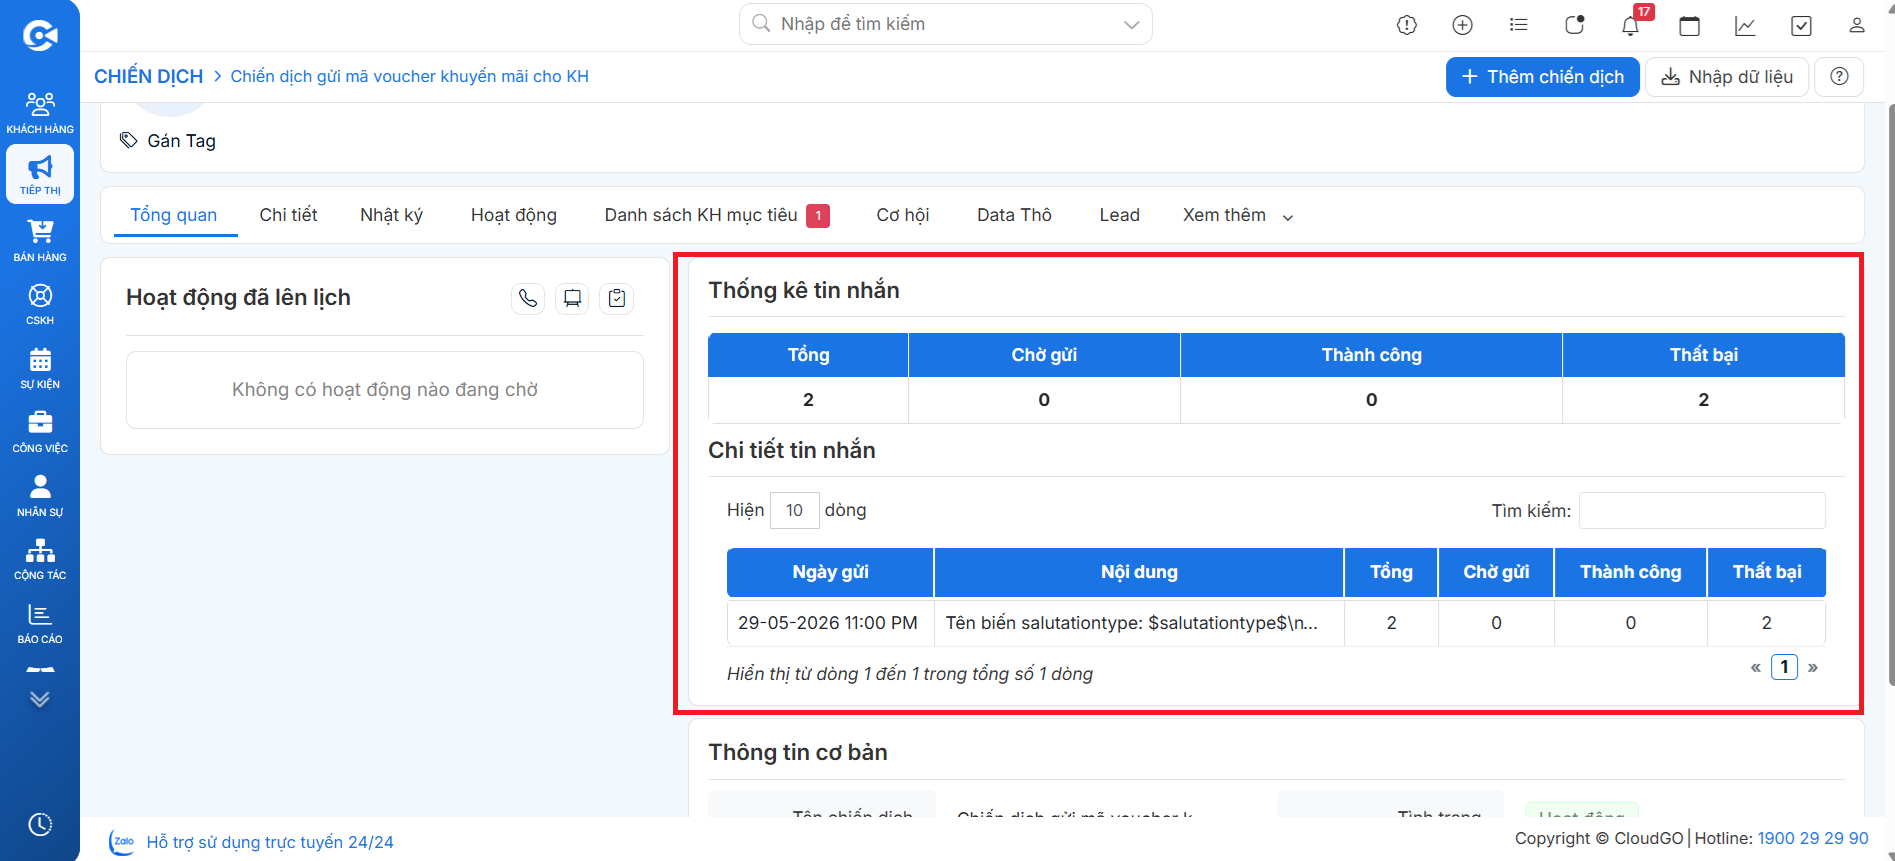Screen dimensions: 1895x861
Task: Open the global search dropdown arrow
Action: point(1131,25)
